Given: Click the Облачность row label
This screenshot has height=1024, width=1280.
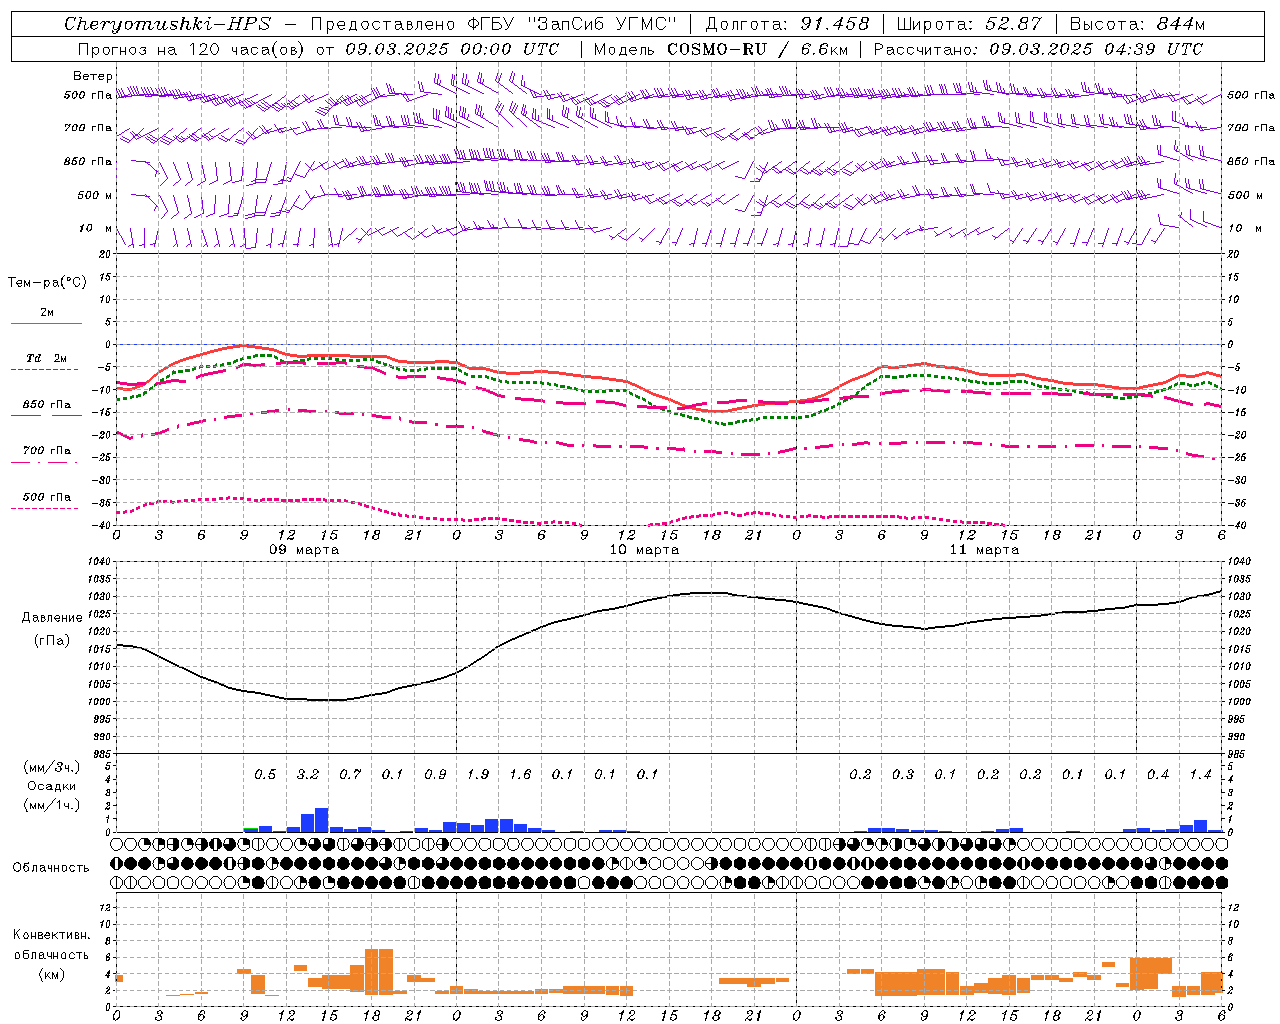Looking at the screenshot, I should tap(51, 867).
